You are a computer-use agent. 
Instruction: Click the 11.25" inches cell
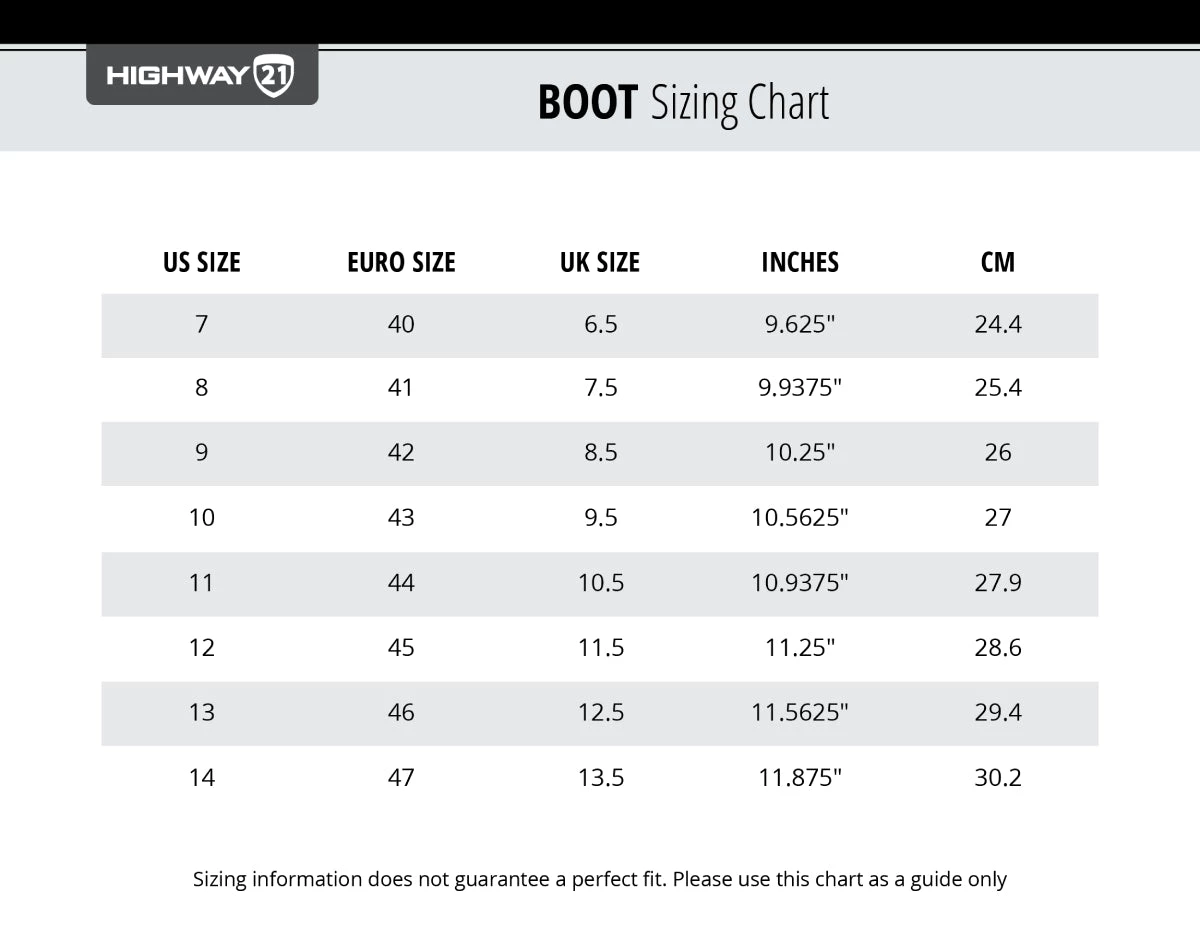[800, 648]
